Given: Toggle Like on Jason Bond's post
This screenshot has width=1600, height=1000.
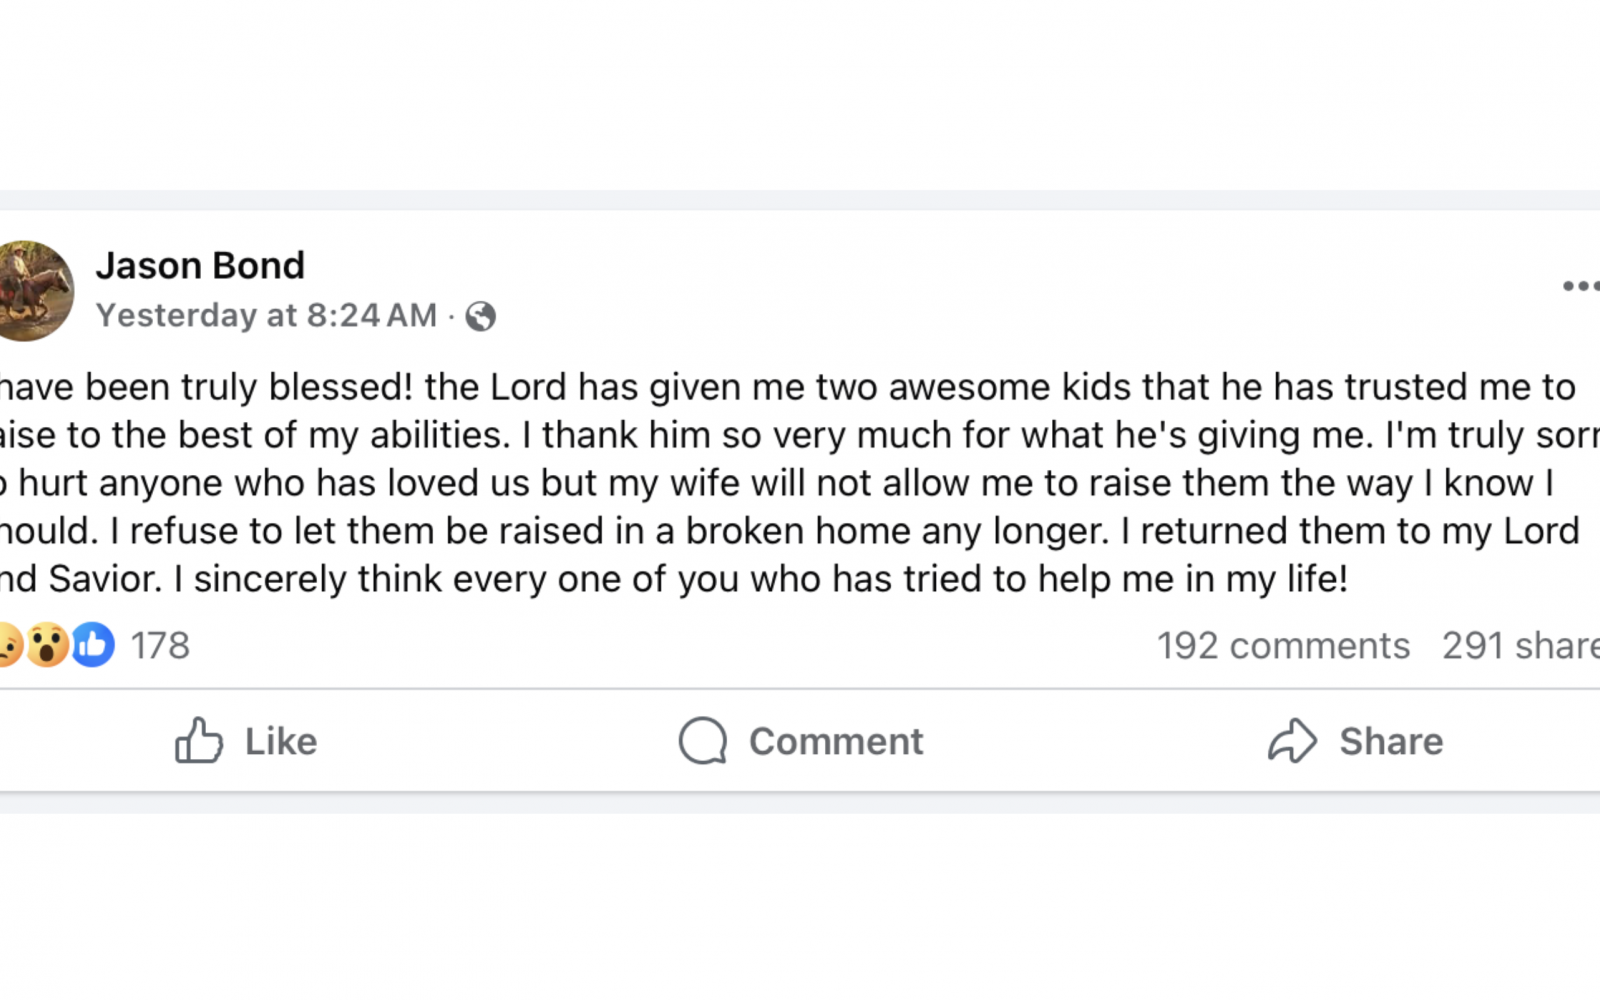Looking at the screenshot, I should pos(244,741).
